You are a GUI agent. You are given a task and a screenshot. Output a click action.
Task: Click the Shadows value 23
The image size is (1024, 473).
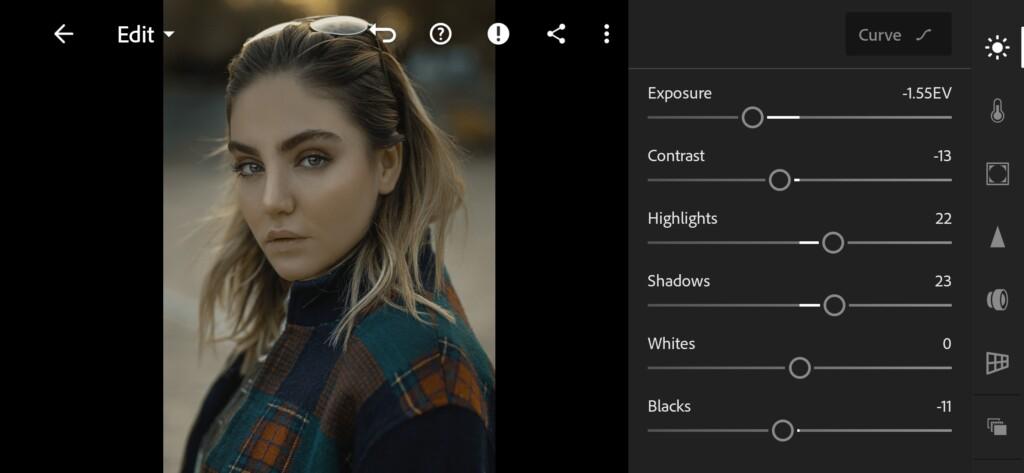pos(943,282)
